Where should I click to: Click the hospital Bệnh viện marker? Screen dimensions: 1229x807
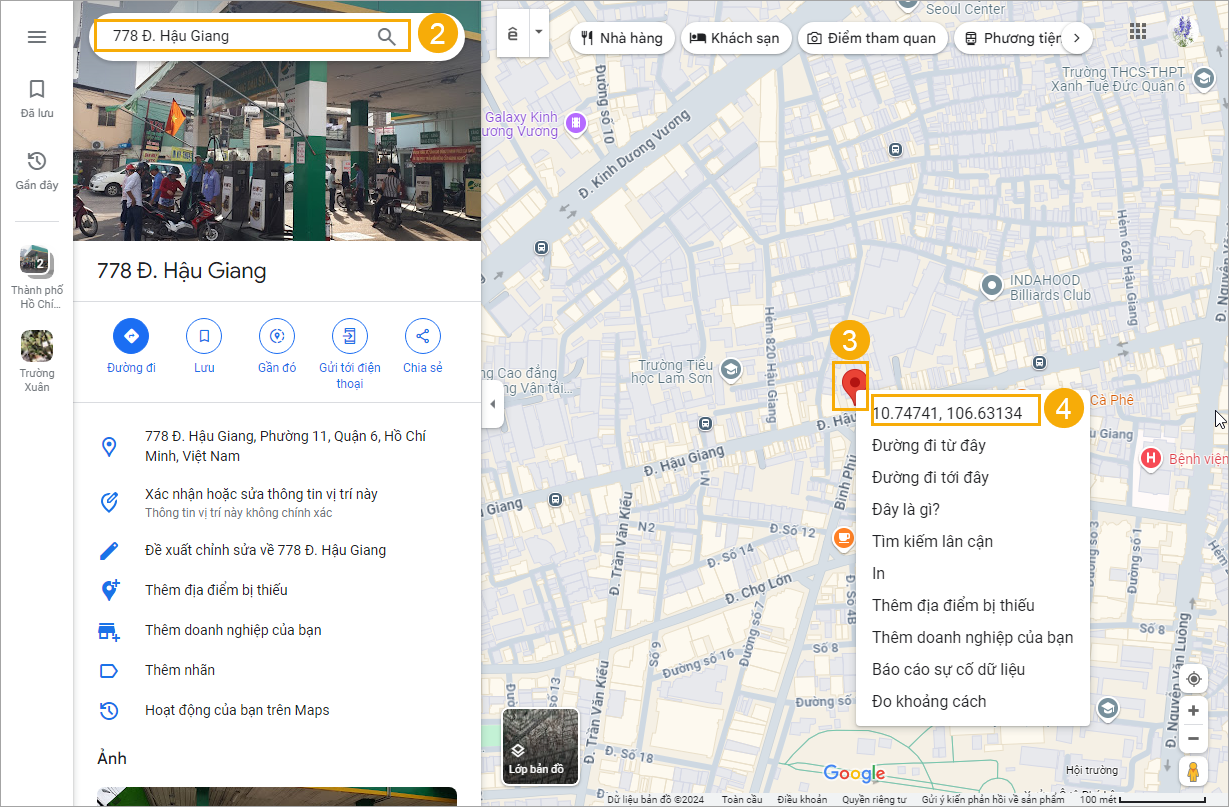(1151, 459)
